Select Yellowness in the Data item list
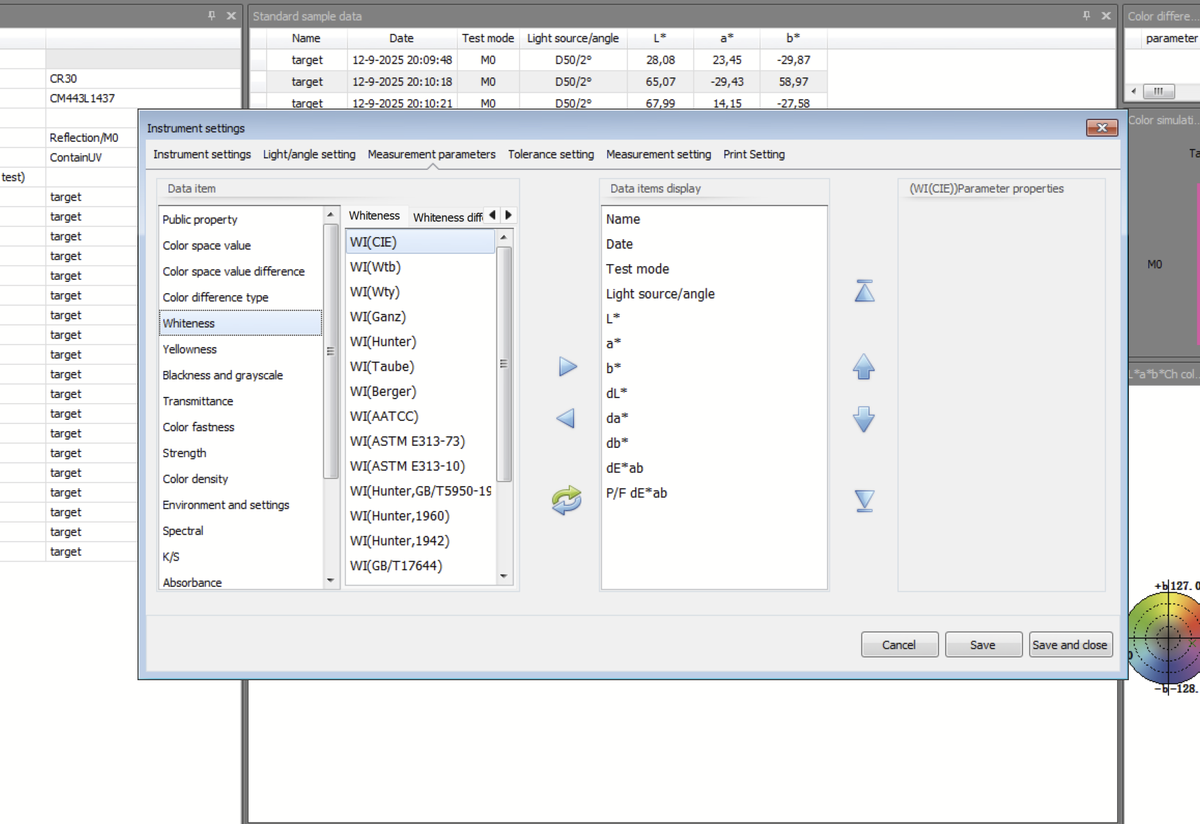 click(190, 349)
